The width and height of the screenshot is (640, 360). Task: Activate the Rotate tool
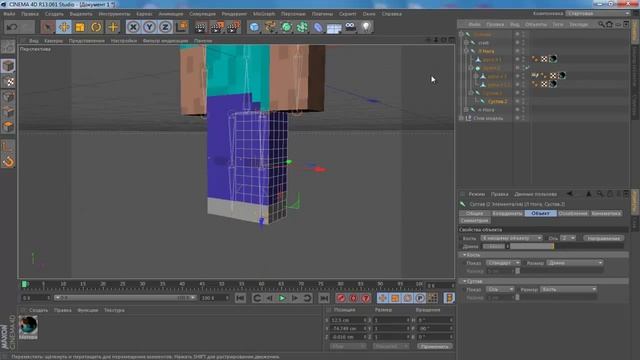pos(96,27)
